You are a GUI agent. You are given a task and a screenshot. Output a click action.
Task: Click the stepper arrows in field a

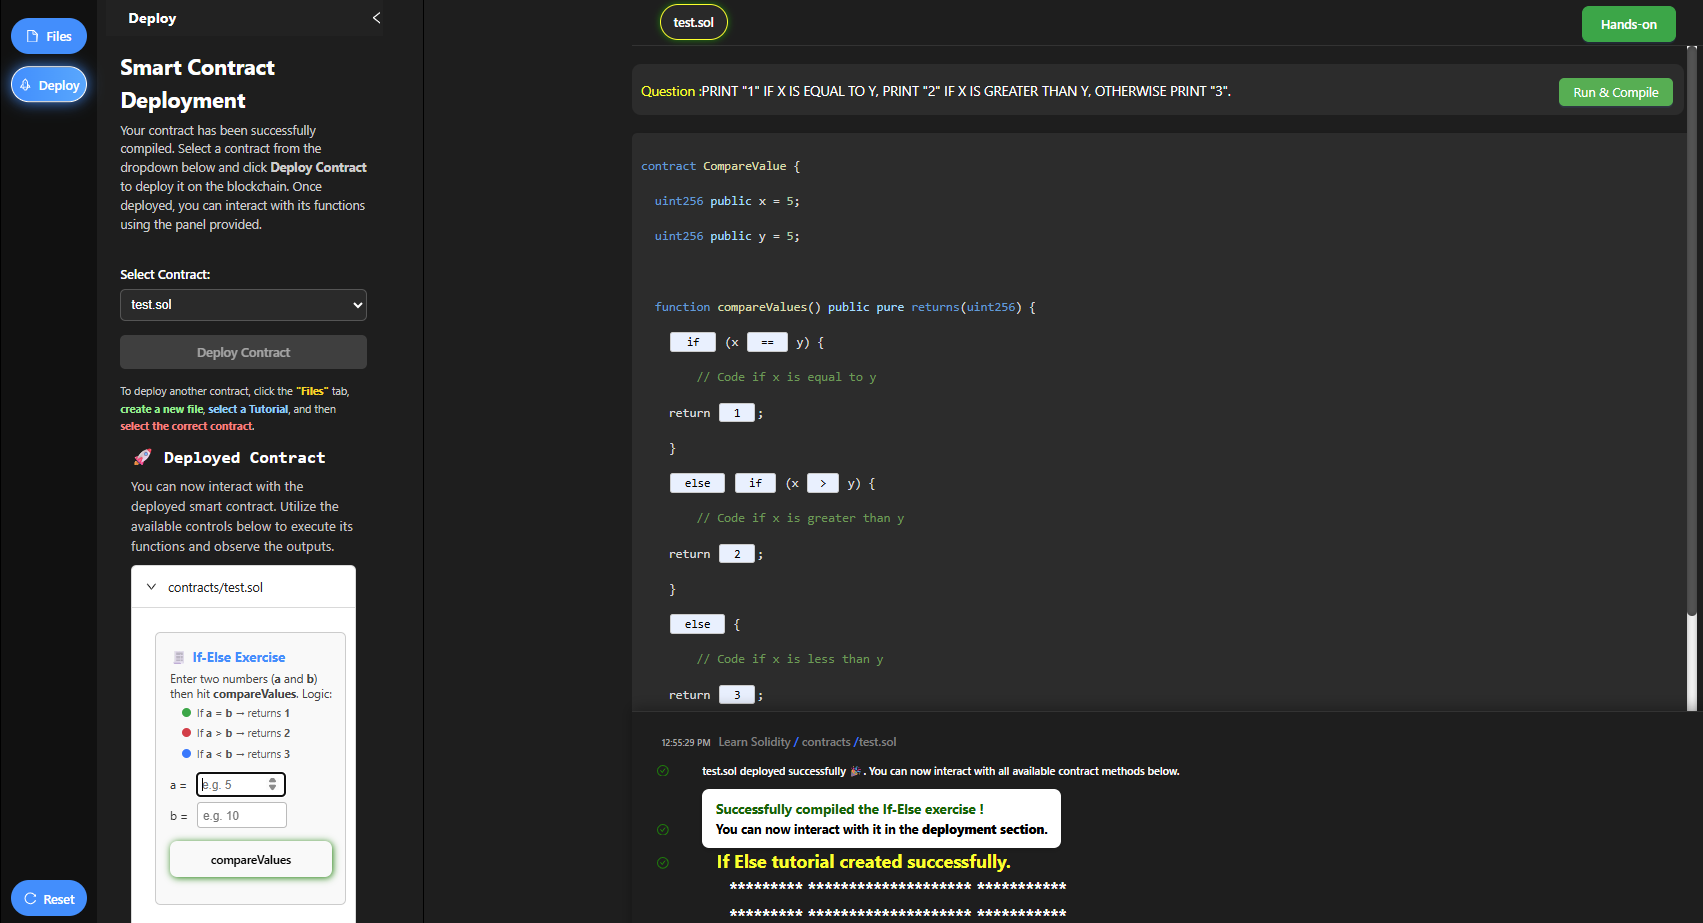pyautogui.click(x=272, y=785)
